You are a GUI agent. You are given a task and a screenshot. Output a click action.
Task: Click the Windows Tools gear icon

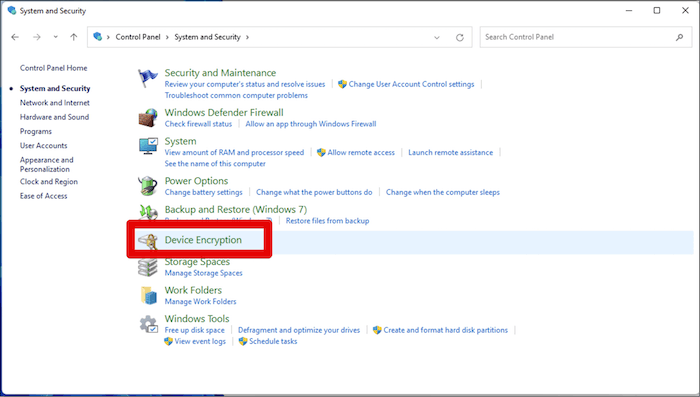[148, 324]
